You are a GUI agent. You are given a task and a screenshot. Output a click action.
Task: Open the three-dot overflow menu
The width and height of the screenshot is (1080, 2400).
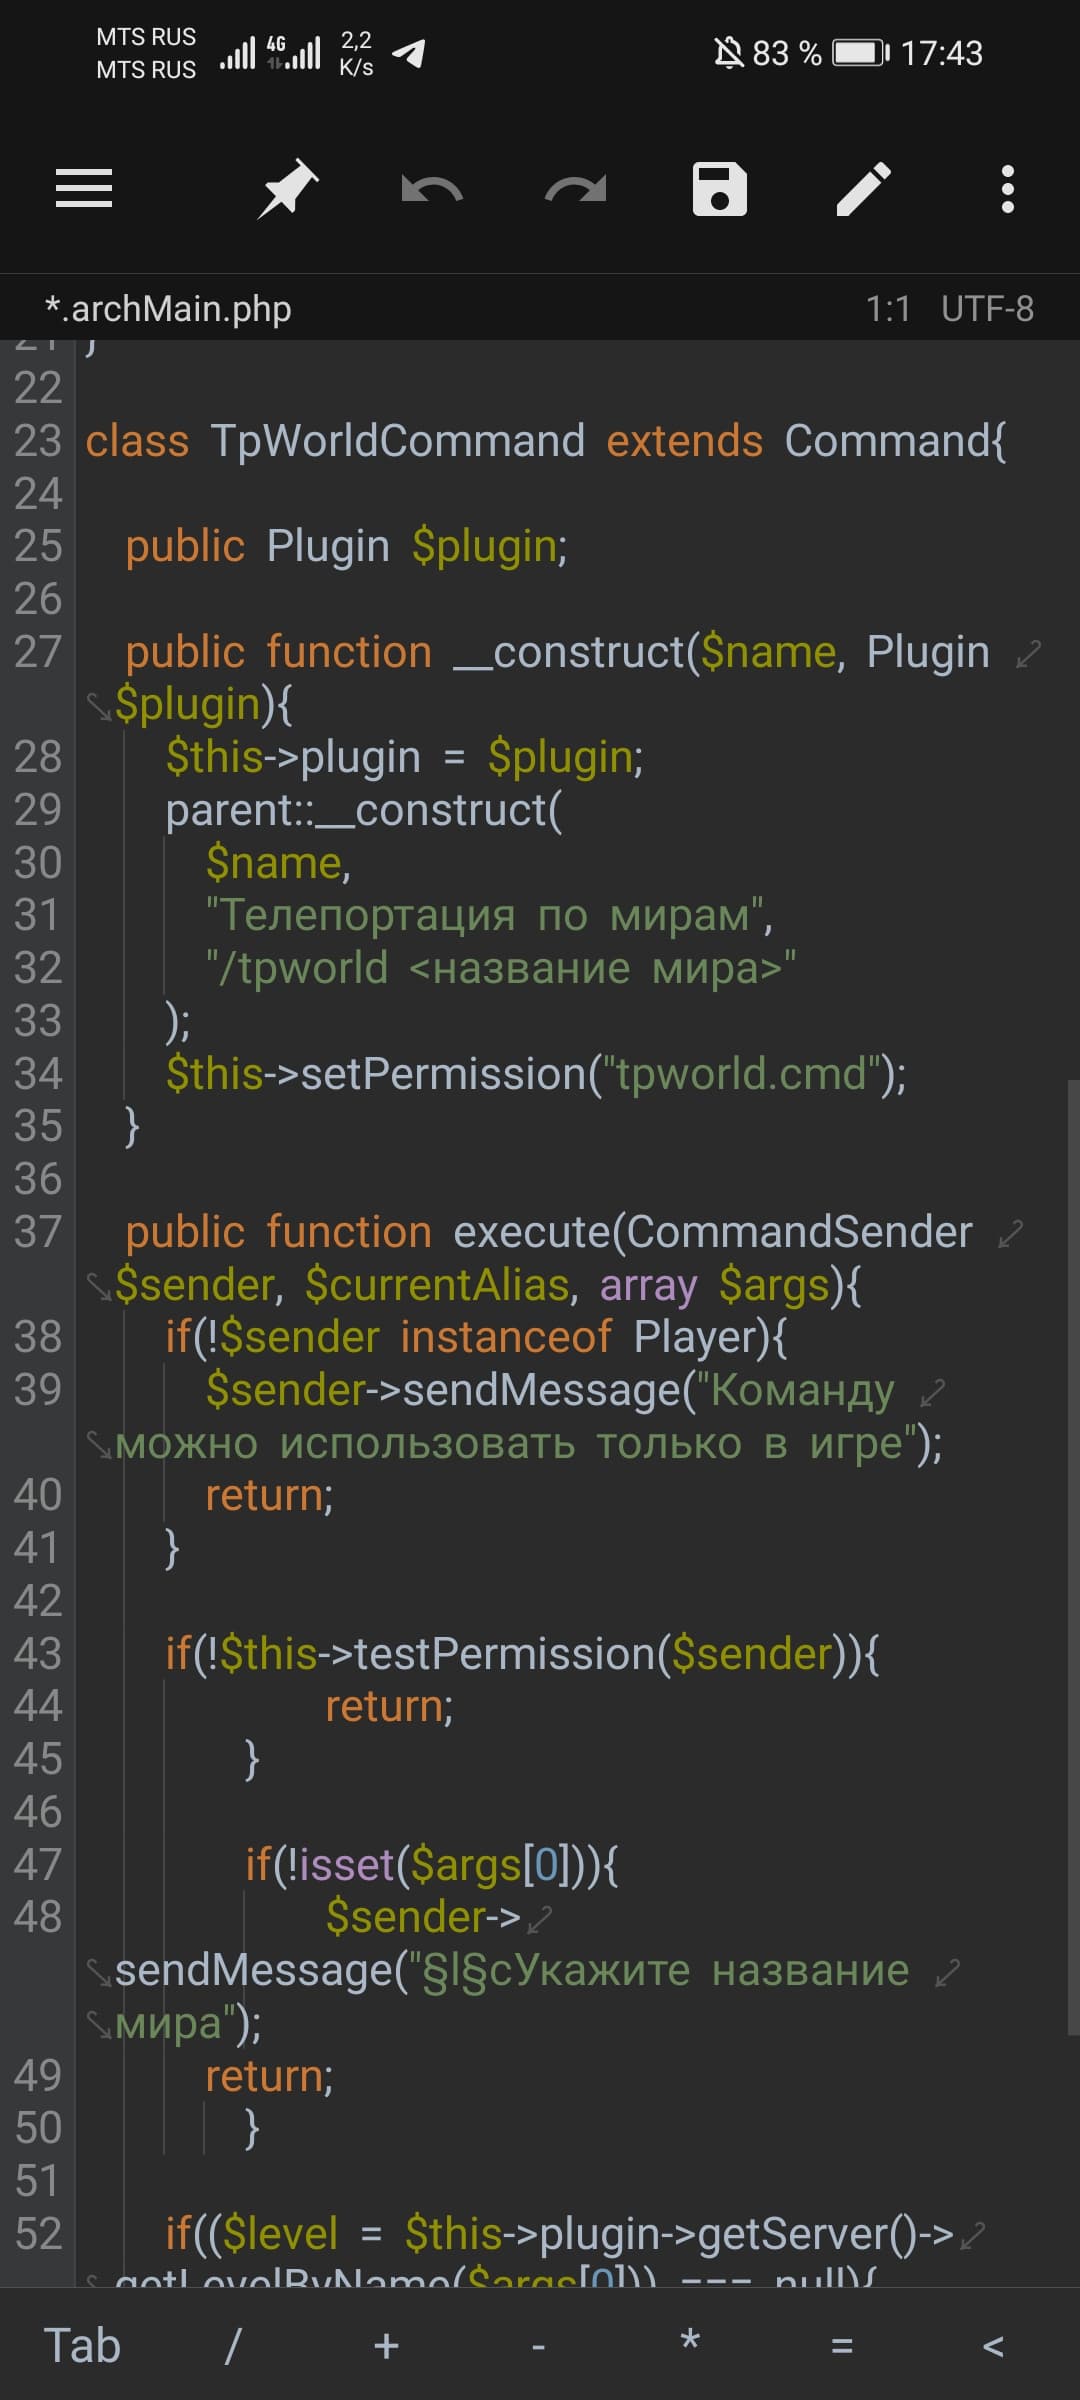click(1008, 189)
